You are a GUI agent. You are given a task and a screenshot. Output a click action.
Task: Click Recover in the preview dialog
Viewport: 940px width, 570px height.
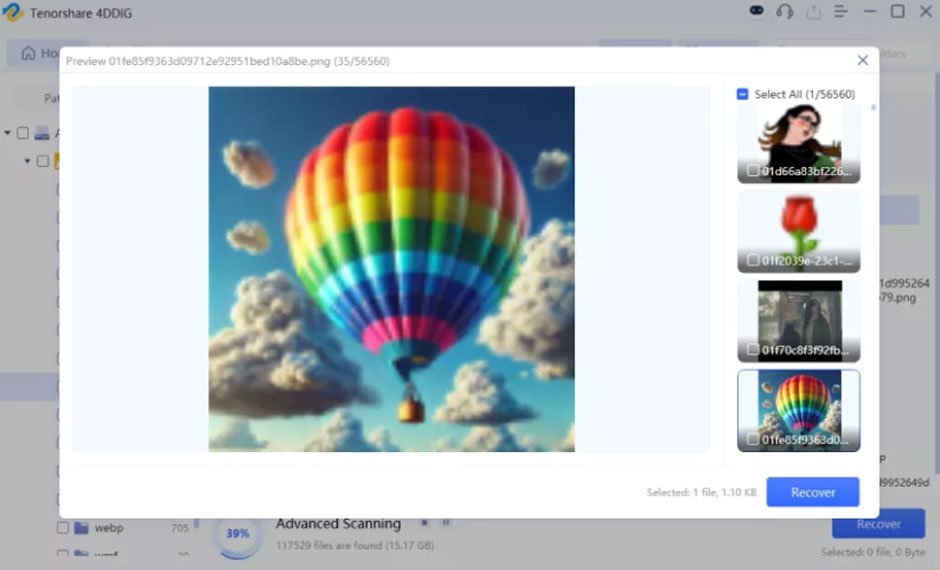pyautogui.click(x=813, y=492)
